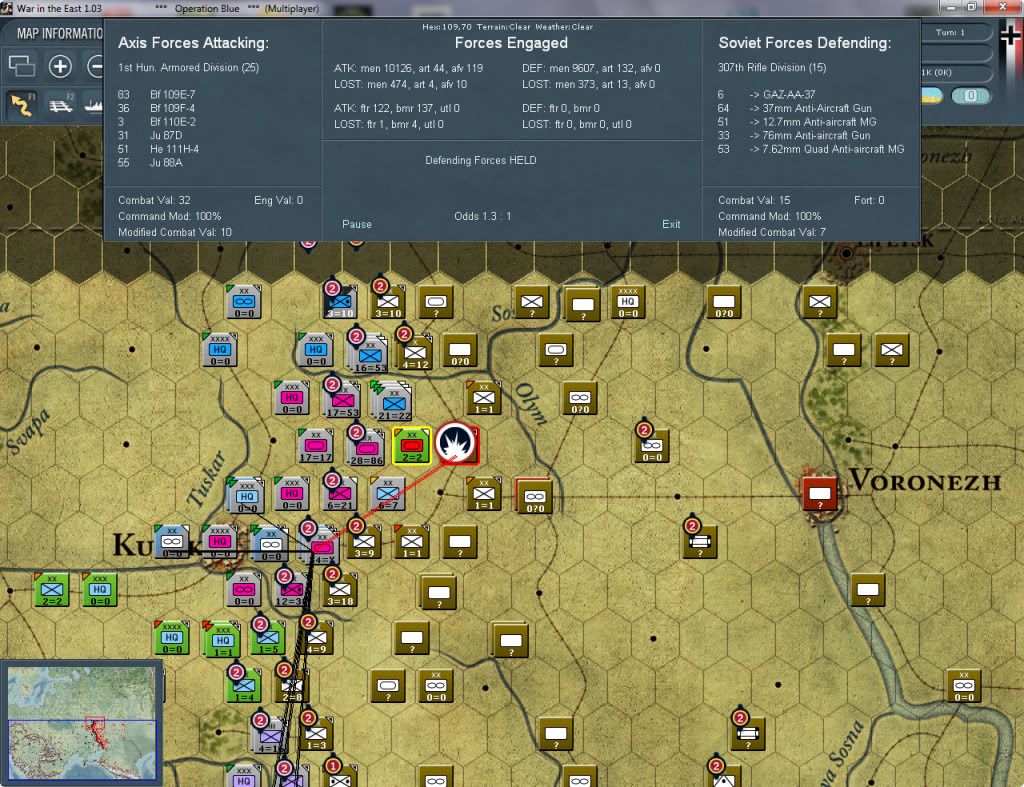
Task: Select the pink 17=17 armored unit
Action: click(315, 446)
